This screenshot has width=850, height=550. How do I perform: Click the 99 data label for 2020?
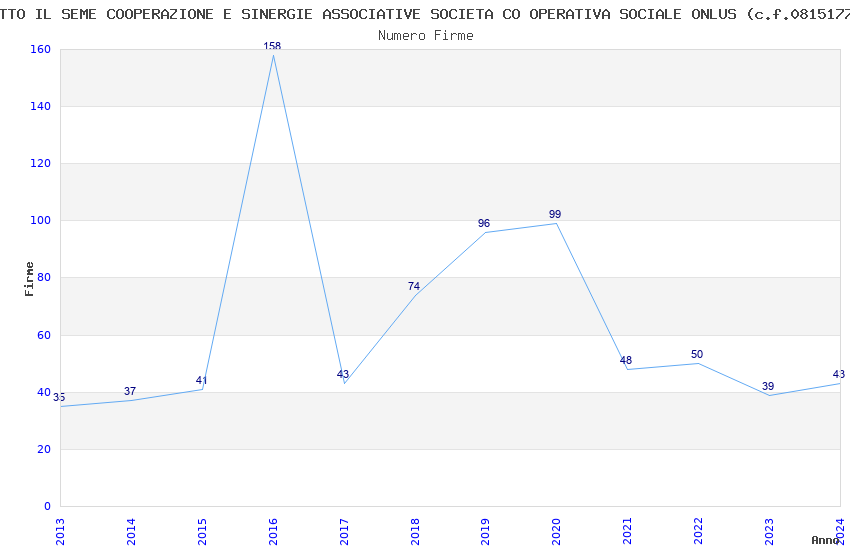pyautogui.click(x=555, y=215)
